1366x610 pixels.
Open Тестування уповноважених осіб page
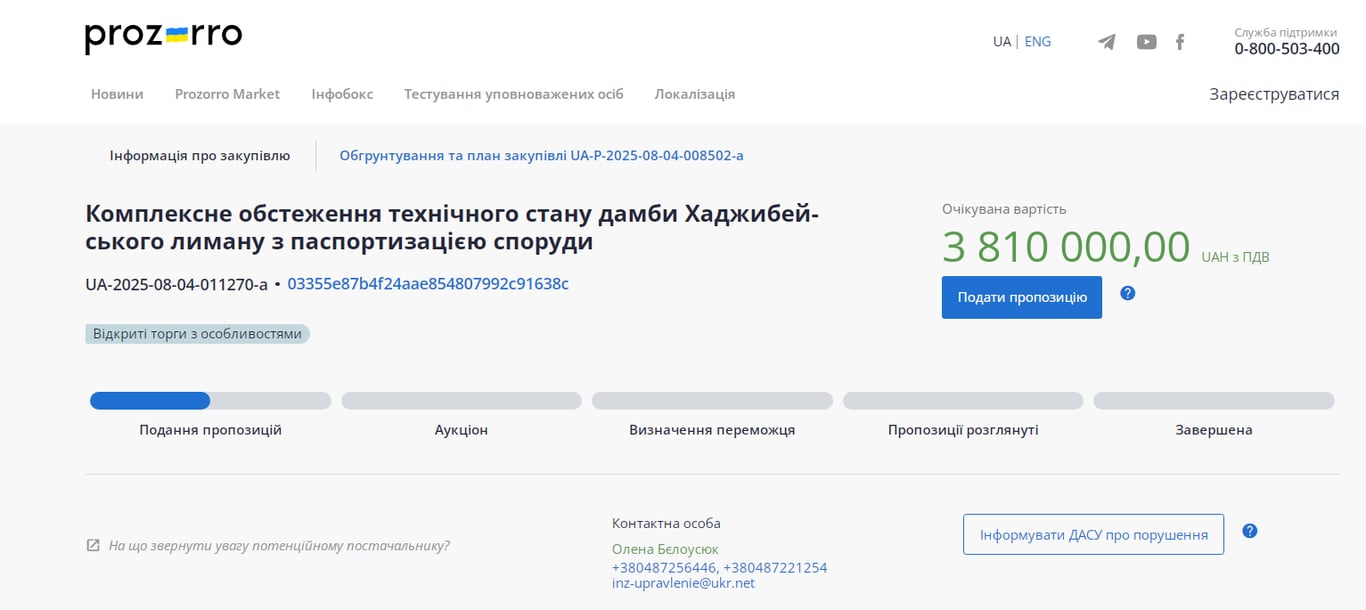coord(513,94)
